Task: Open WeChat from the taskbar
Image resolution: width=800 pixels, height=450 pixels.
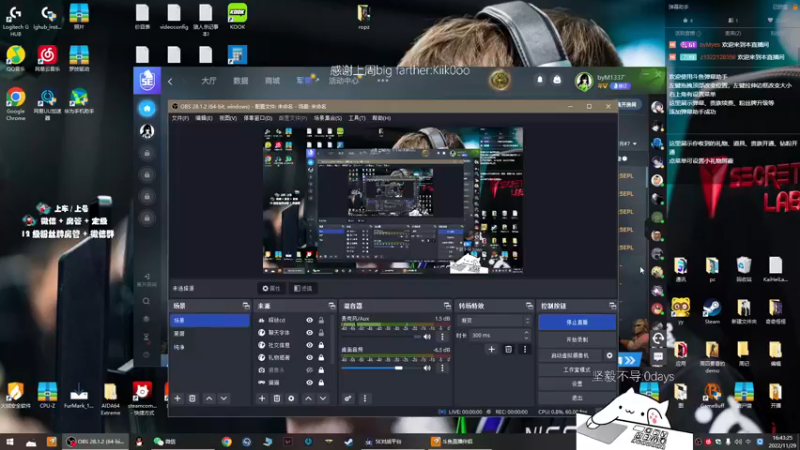Action: point(165,442)
